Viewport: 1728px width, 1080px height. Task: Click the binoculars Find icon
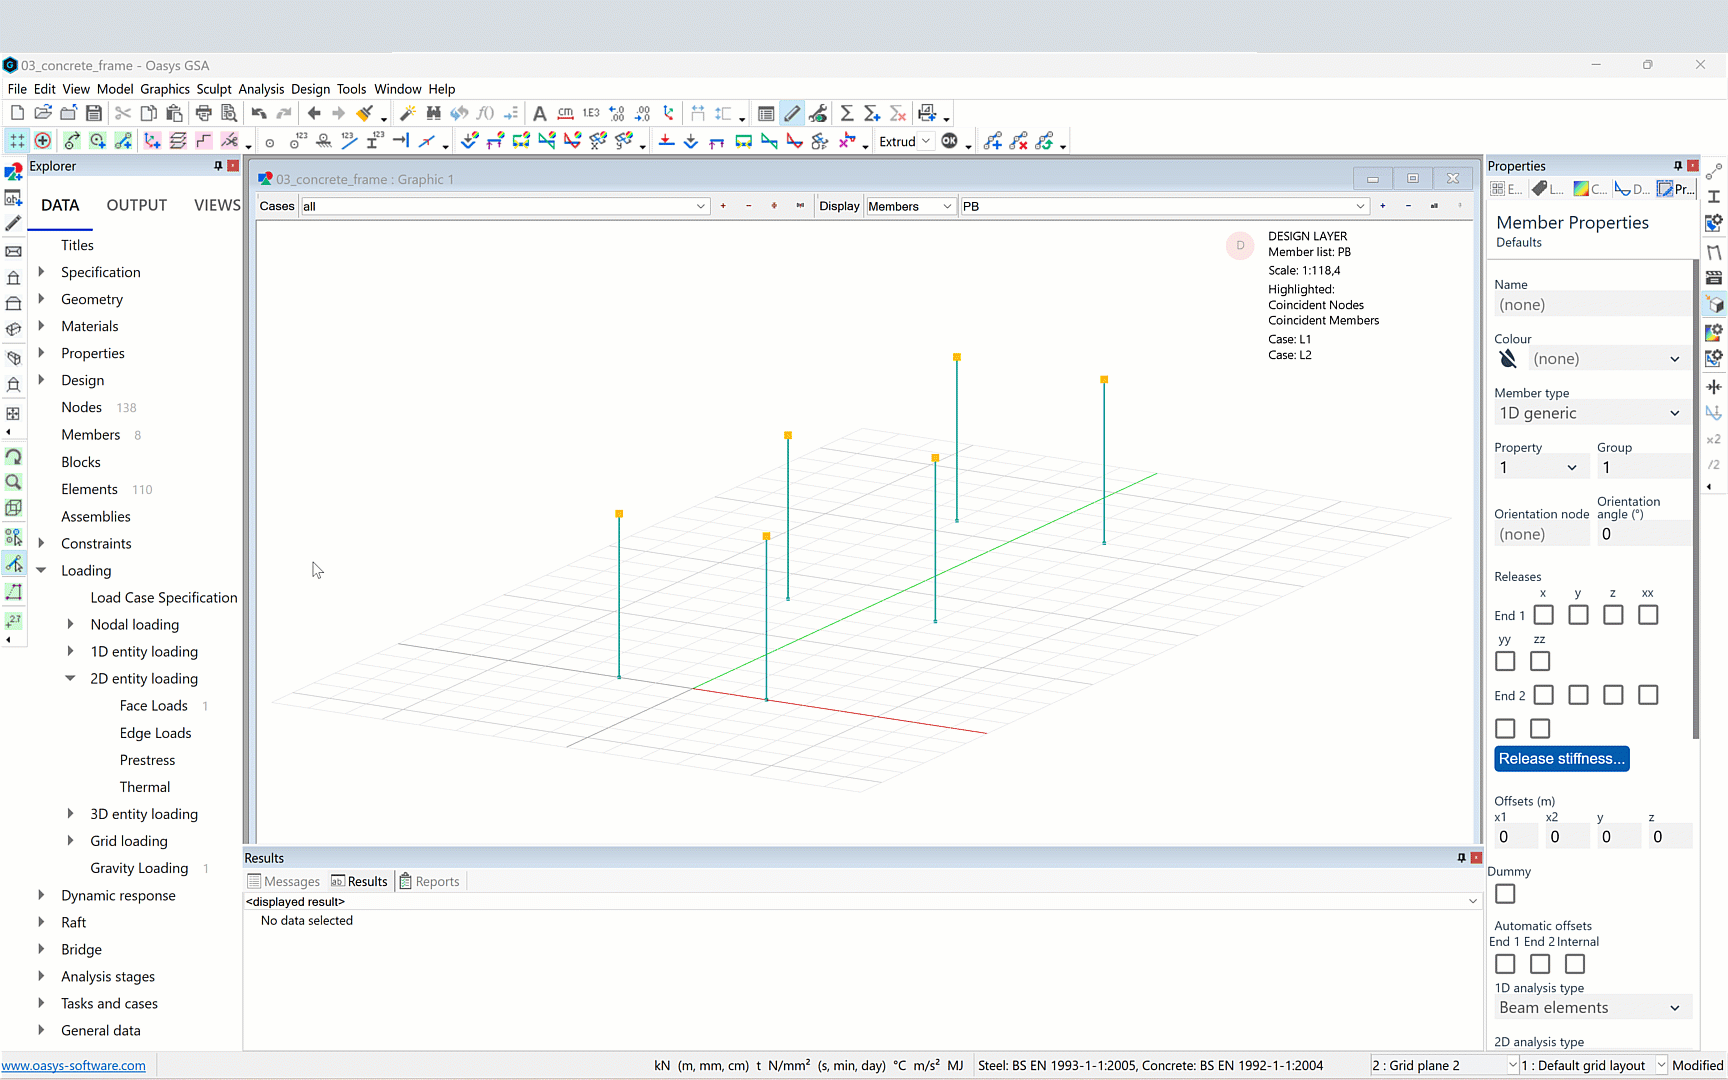coord(433,113)
